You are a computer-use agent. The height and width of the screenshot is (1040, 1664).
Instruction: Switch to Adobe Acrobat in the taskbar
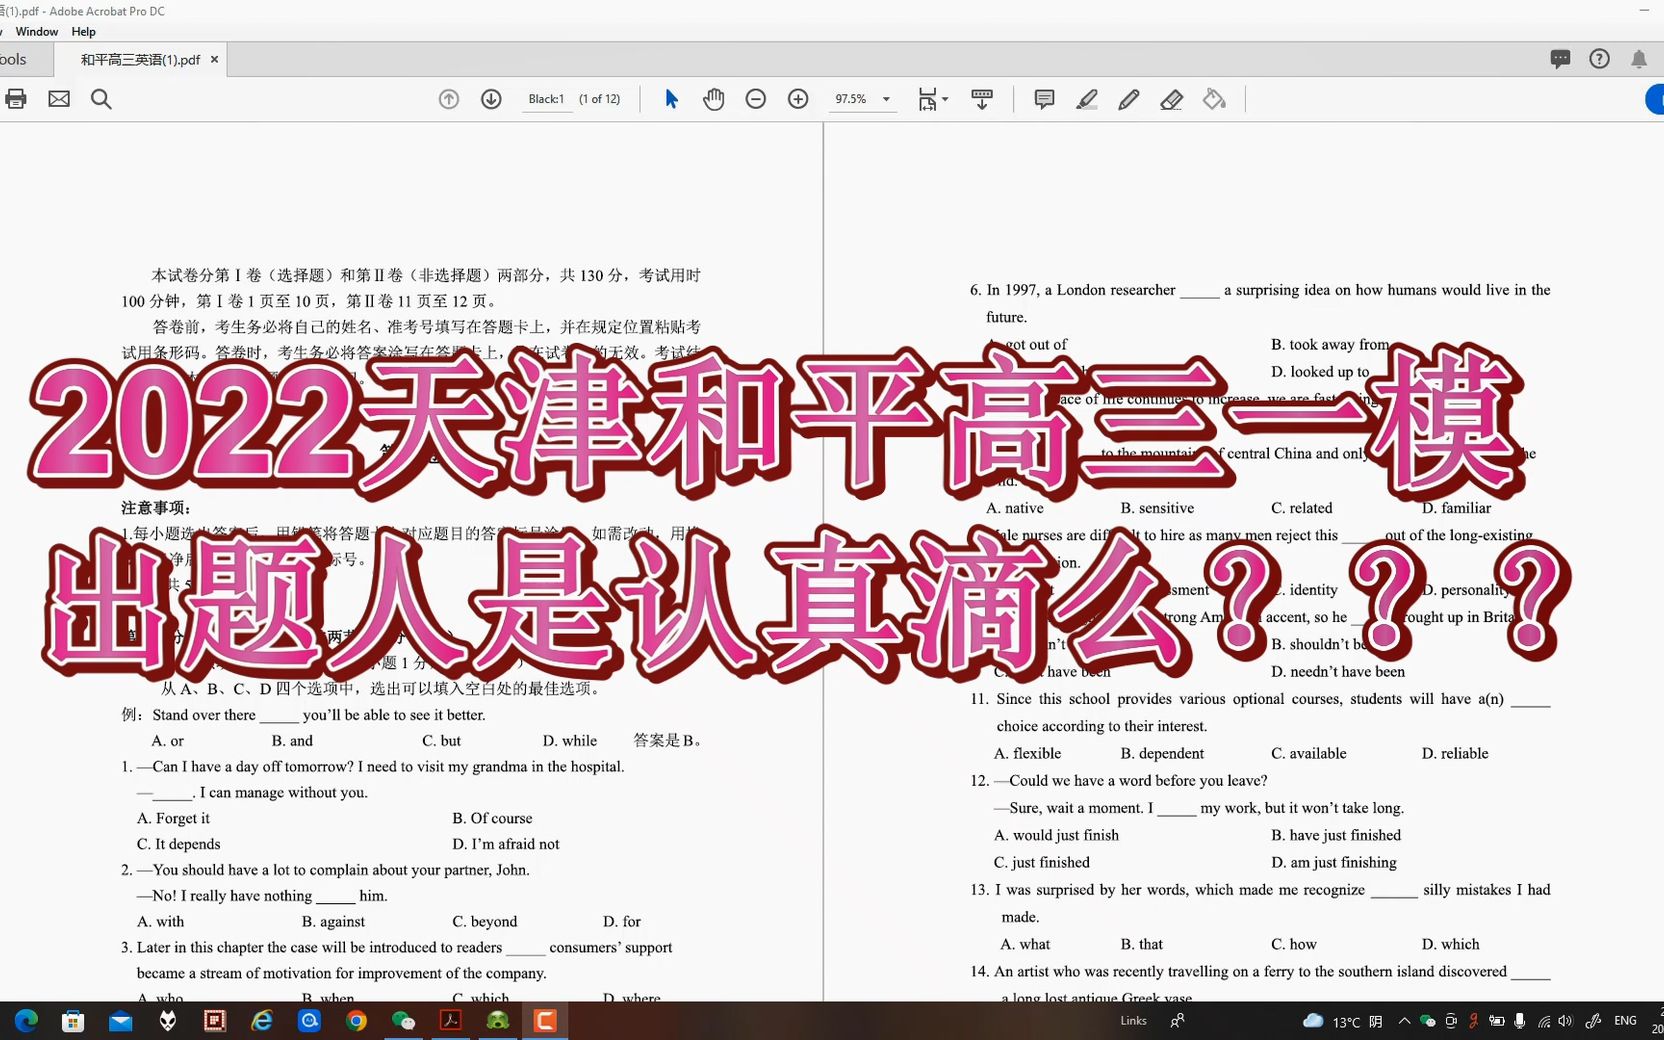click(x=450, y=1021)
